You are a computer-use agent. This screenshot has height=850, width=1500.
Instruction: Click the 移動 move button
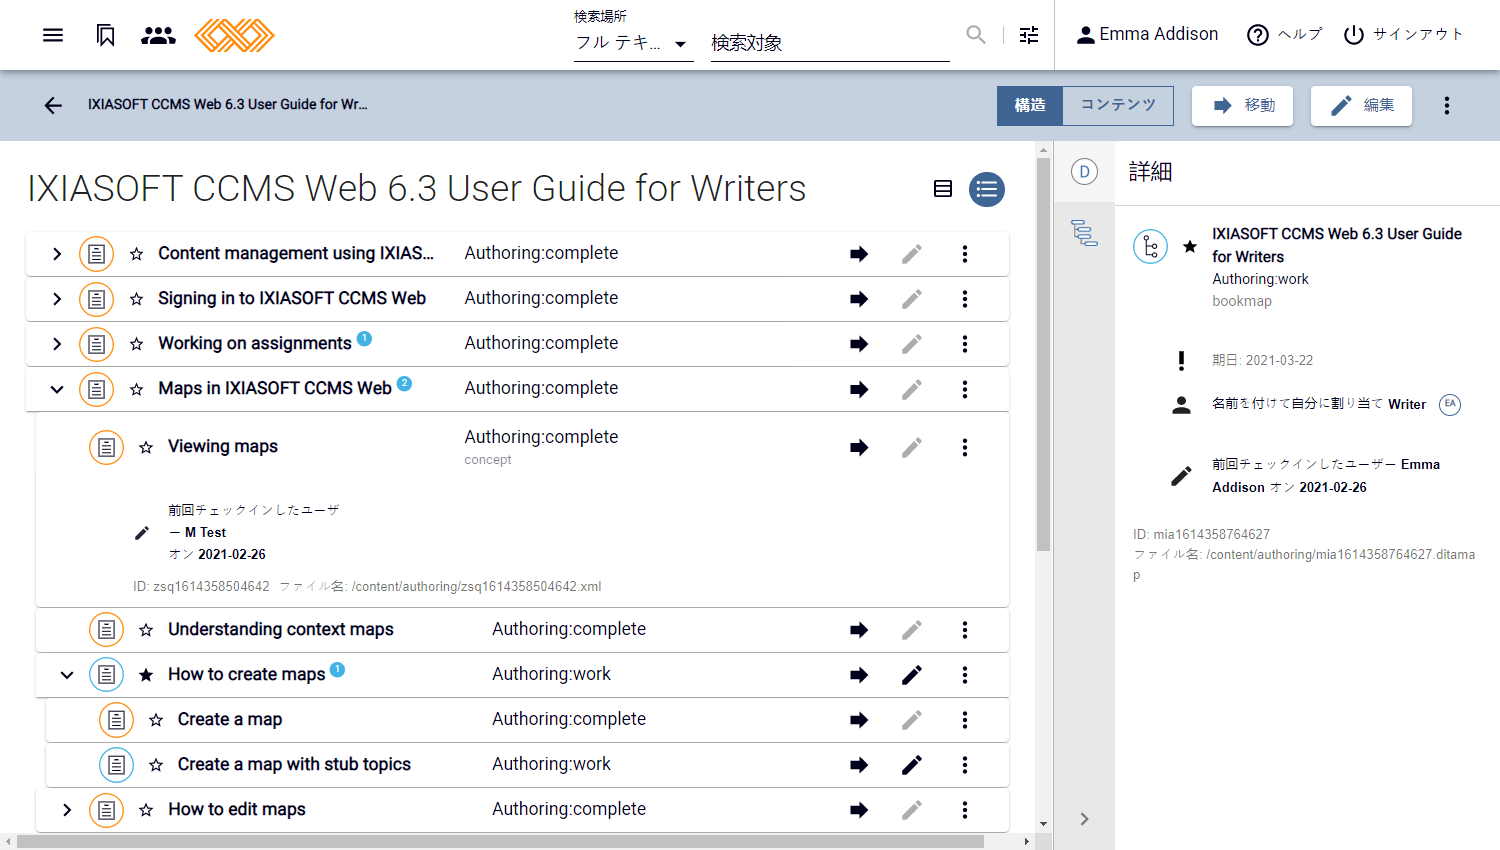click(1242, 105)
